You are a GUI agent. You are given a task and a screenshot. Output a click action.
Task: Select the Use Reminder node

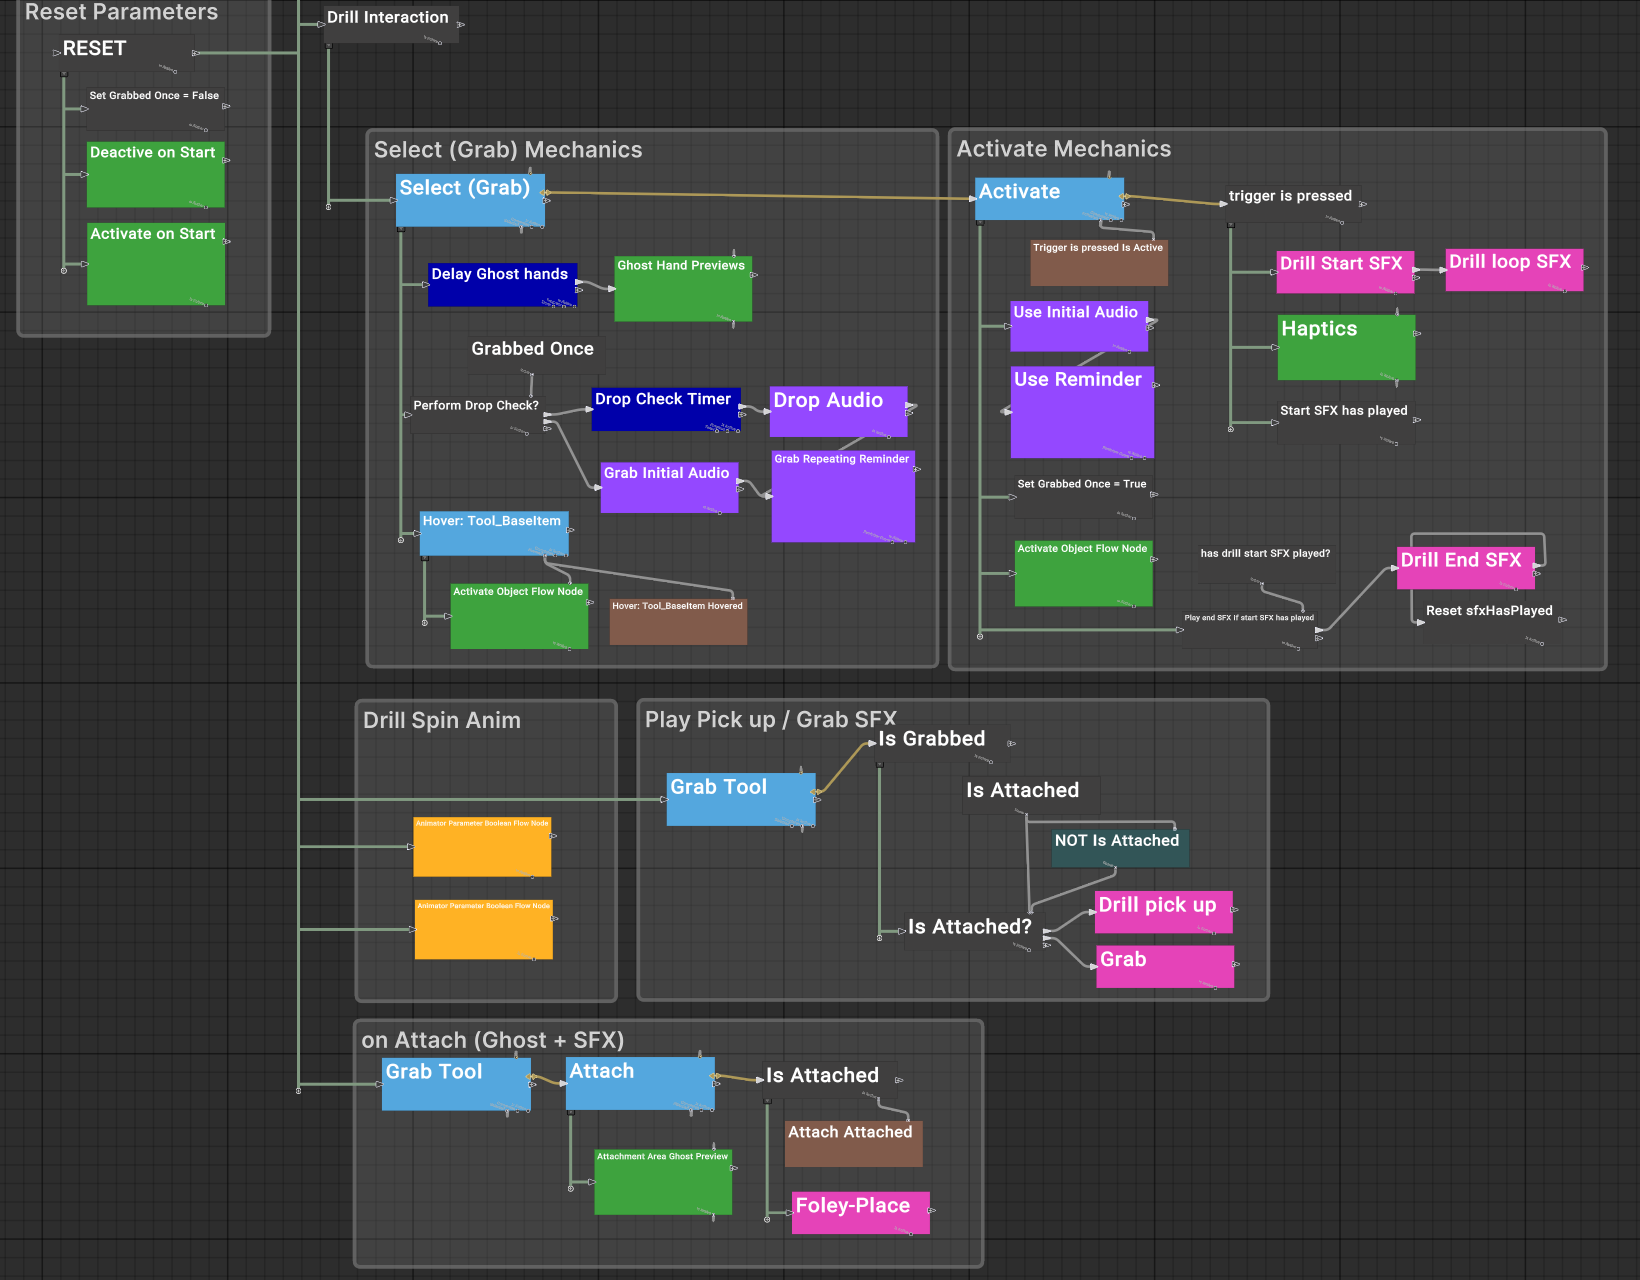tap(1081, 412)
